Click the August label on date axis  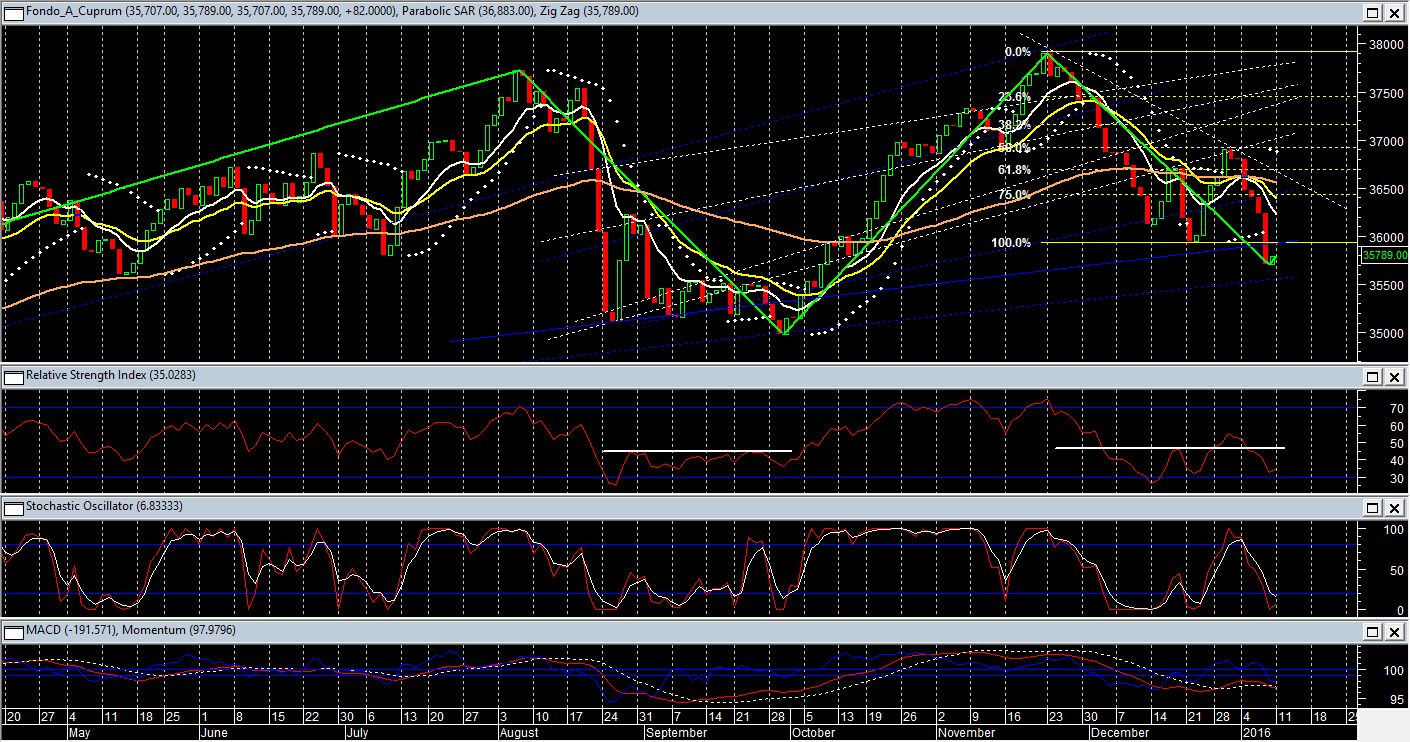tap(519, 733)
